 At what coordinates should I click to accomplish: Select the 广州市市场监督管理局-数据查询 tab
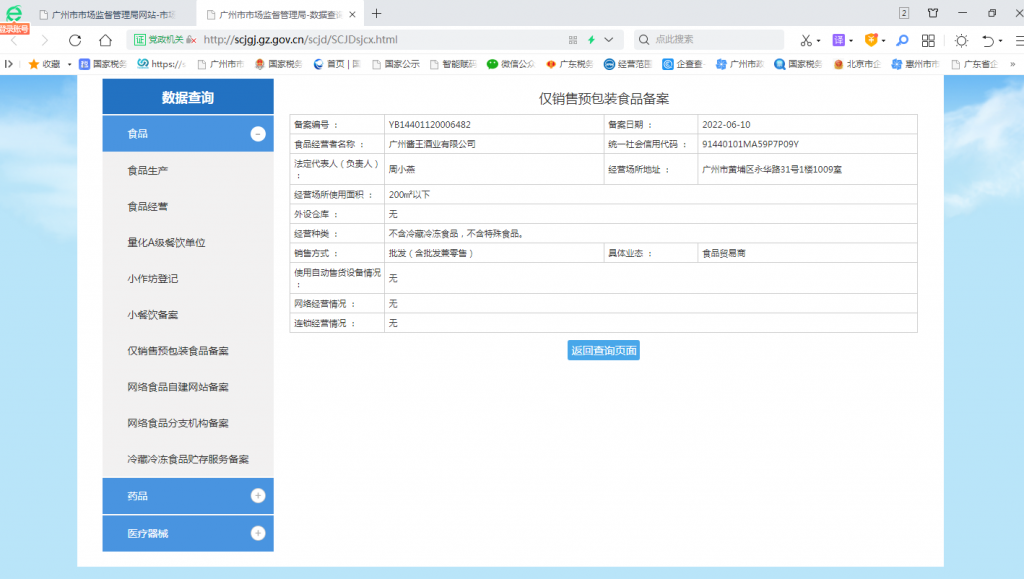[281, 14]
